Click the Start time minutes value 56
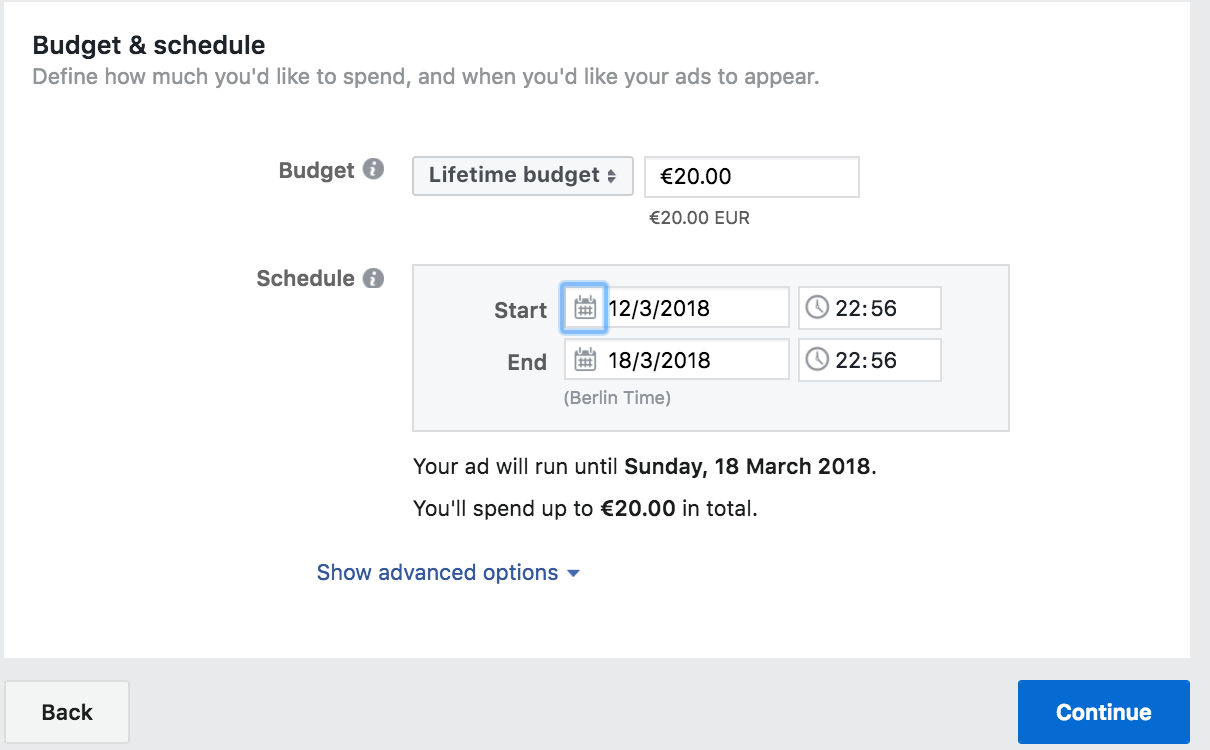This screenshot has height=750, width=1210. 883,308
